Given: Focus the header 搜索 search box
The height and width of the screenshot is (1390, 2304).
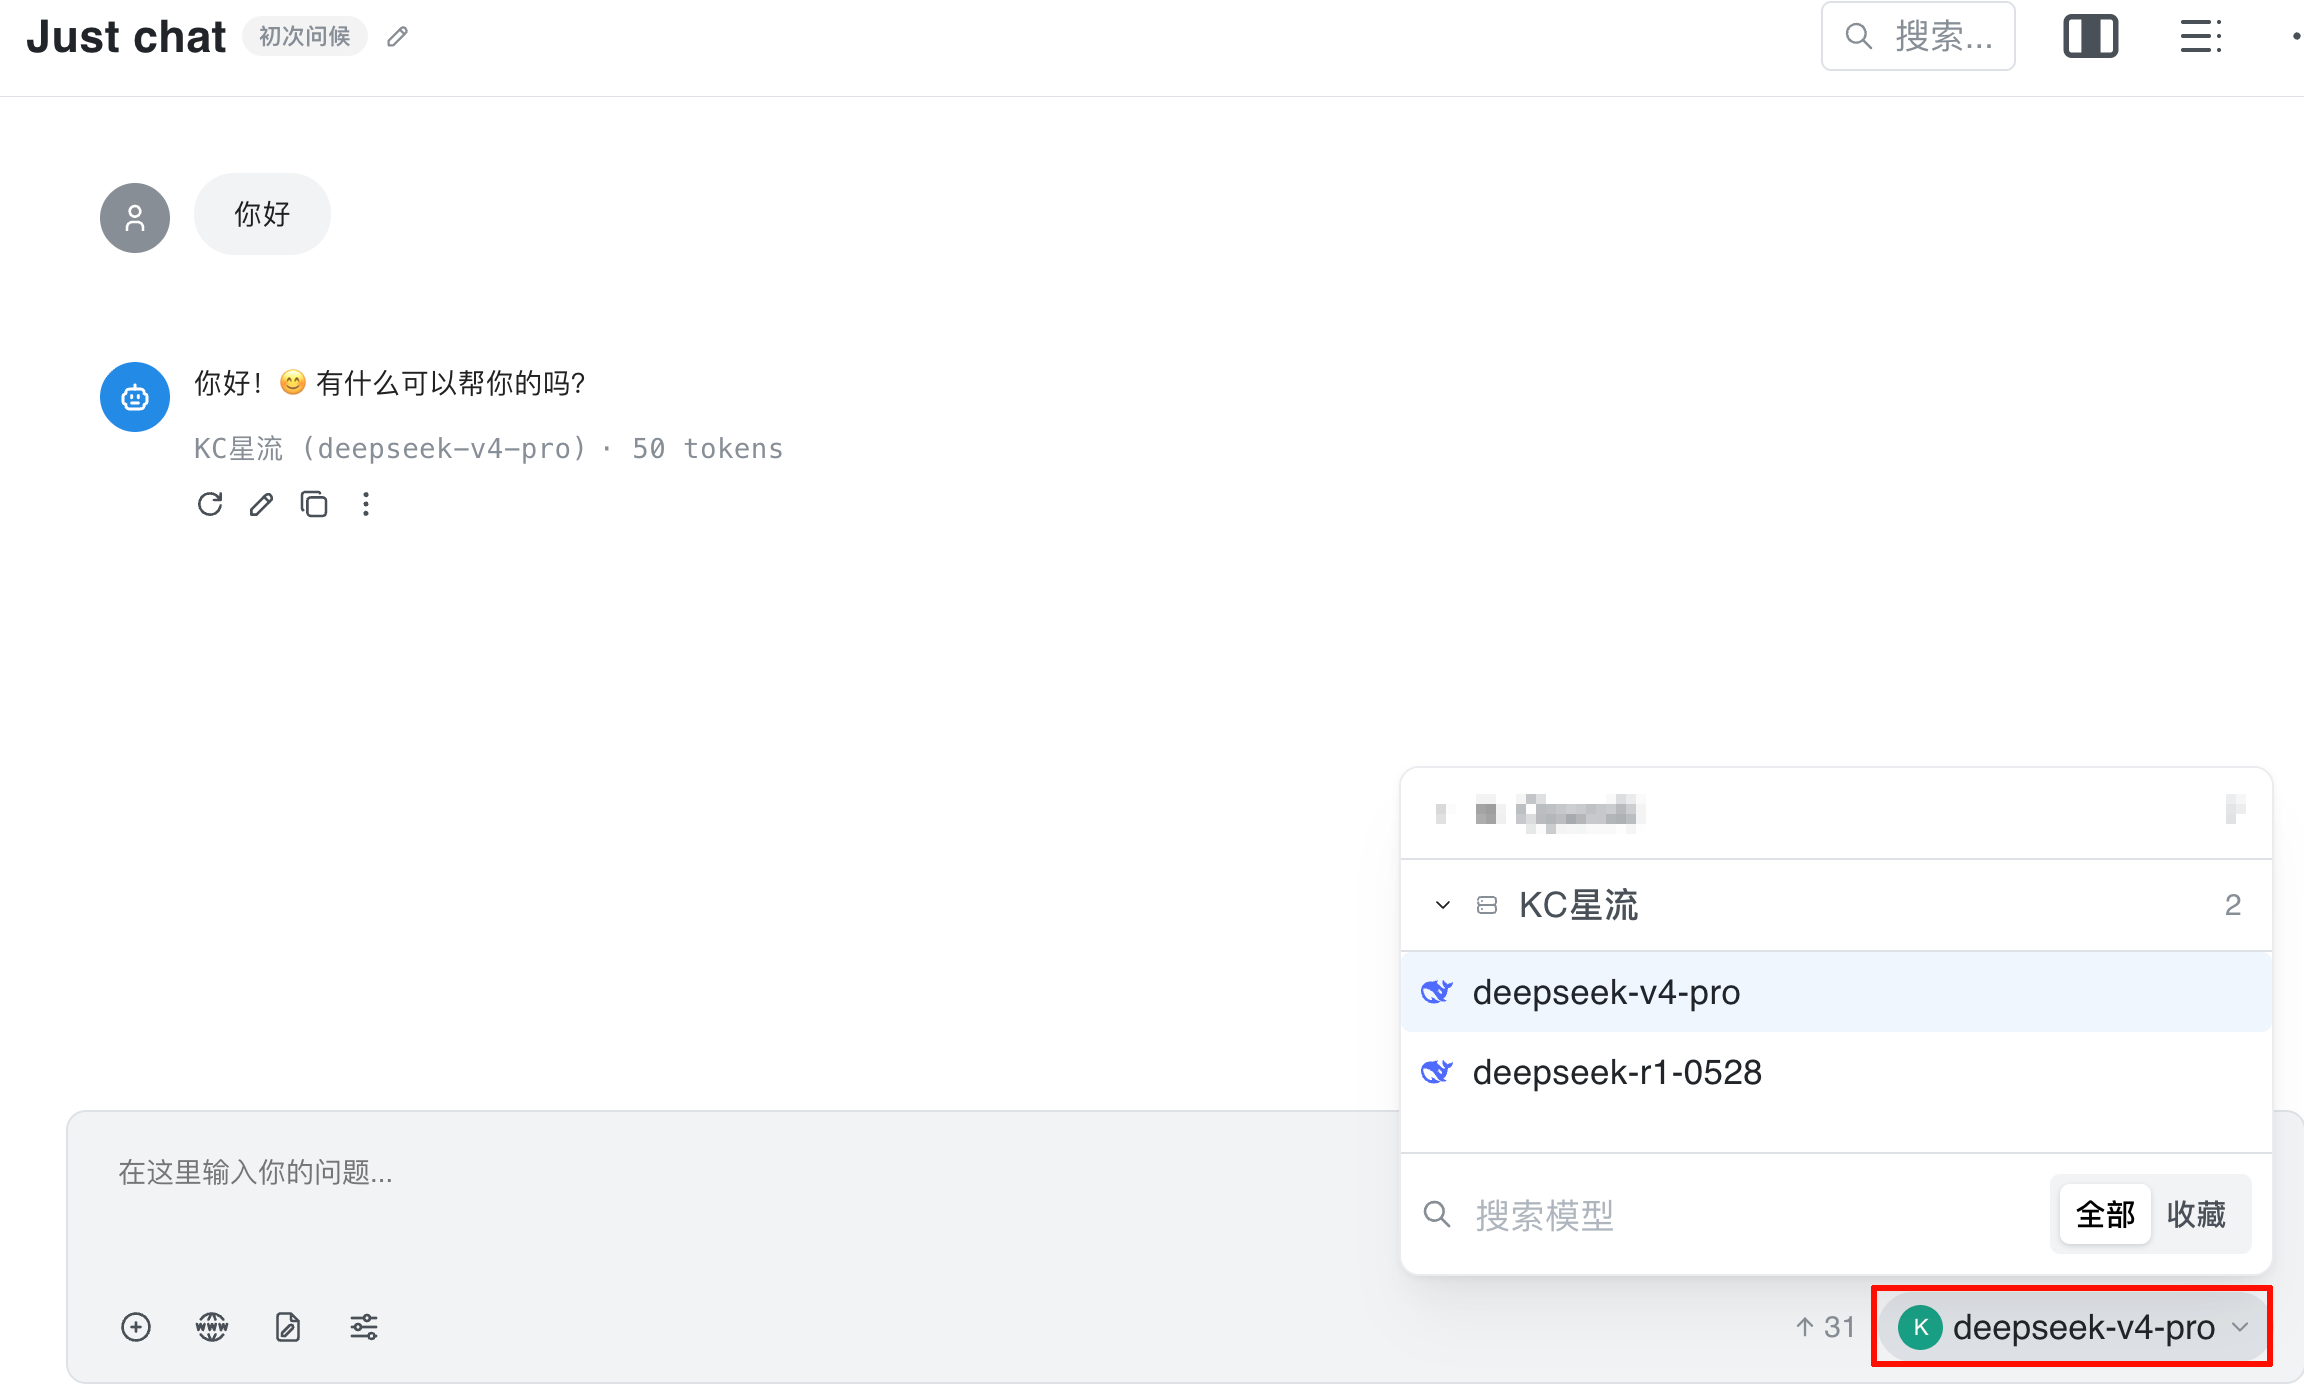Looking at the screenshot, I should click(1918, 37).
